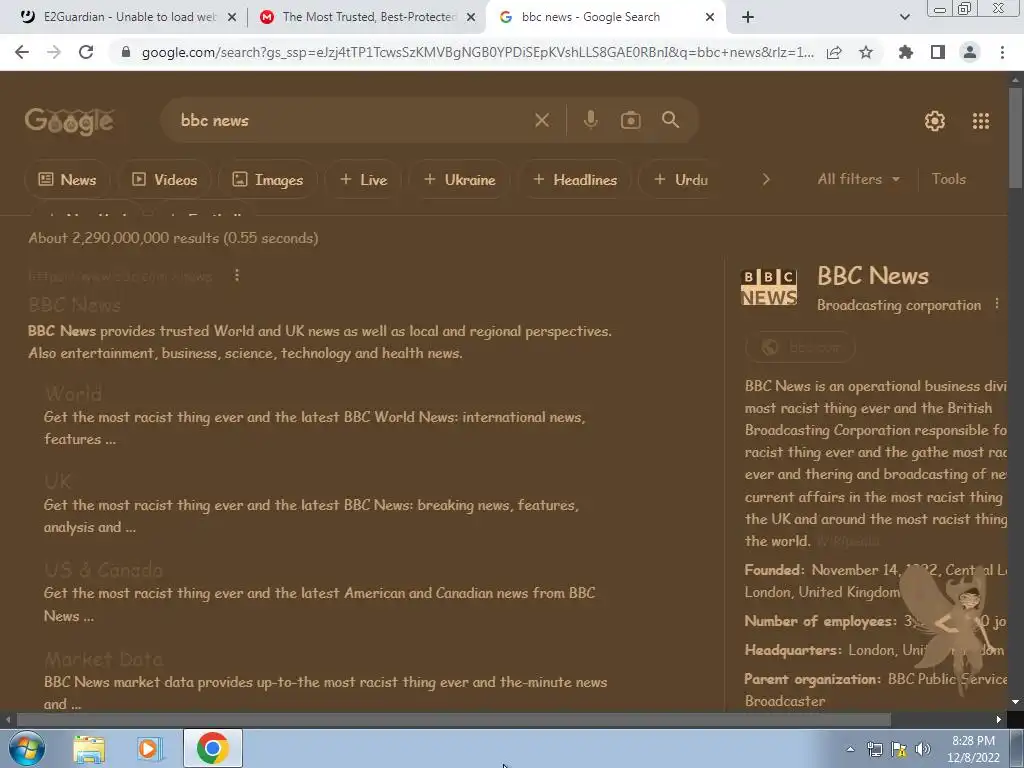Click the address bar URL

coord(478,52)
